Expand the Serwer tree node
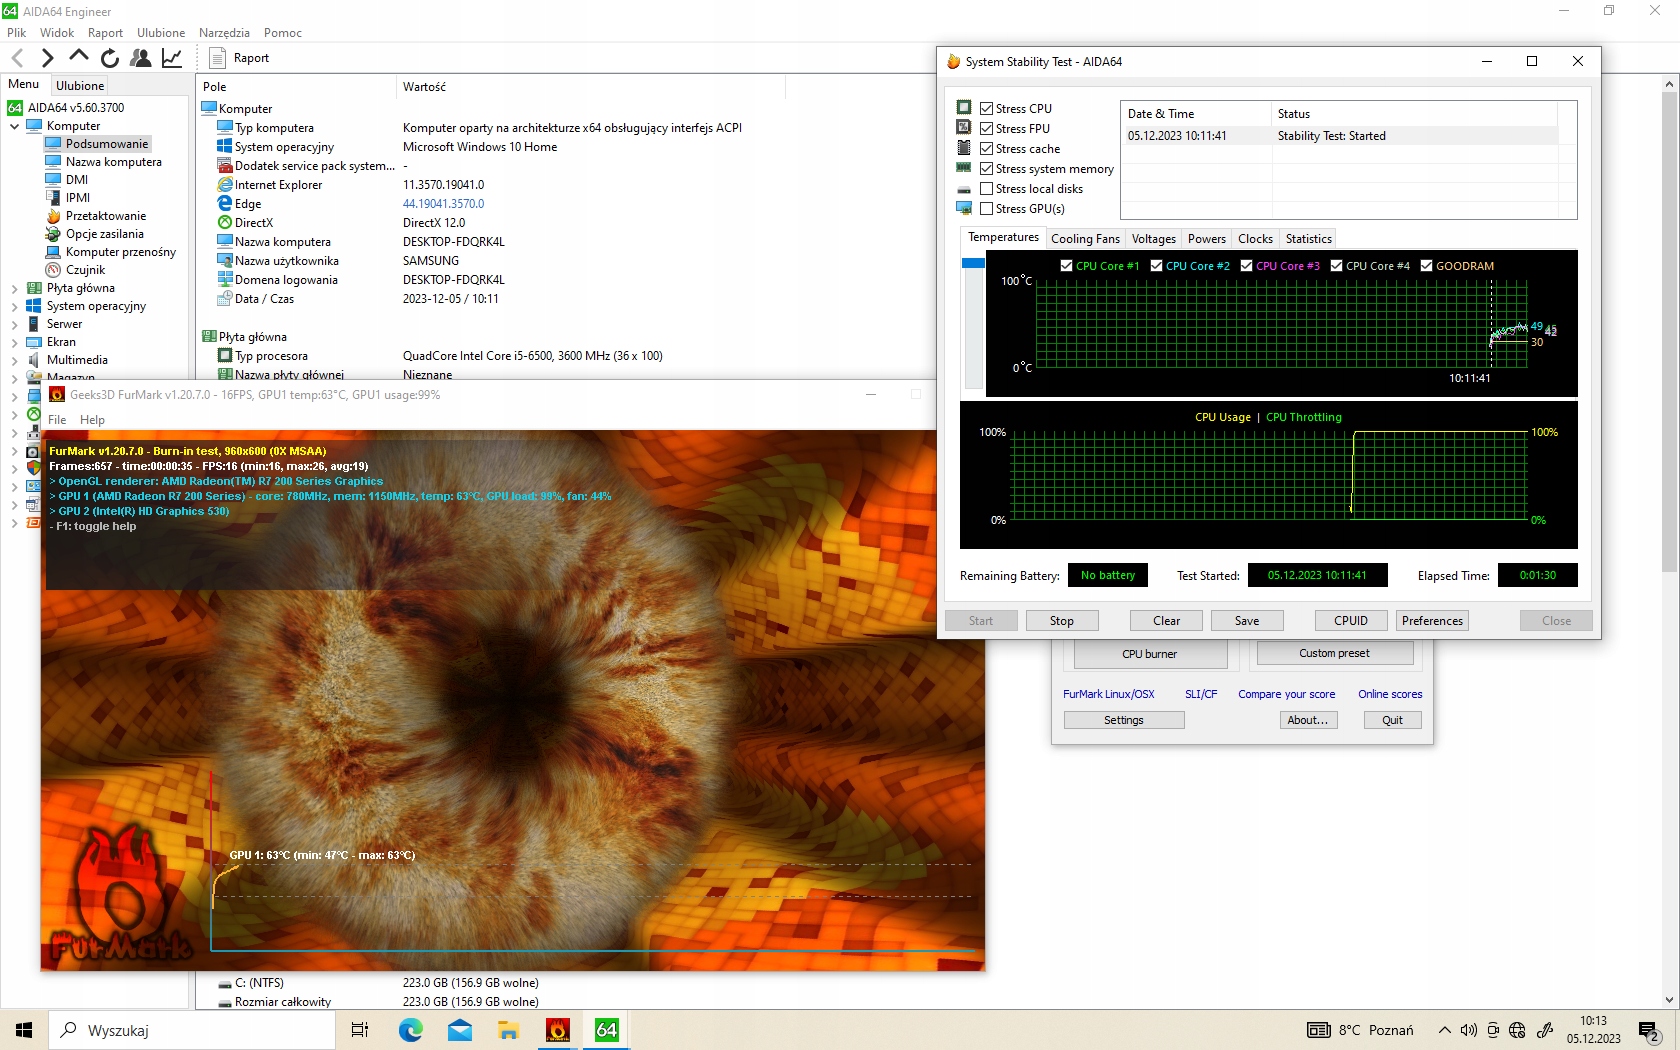 pos(15,324)
